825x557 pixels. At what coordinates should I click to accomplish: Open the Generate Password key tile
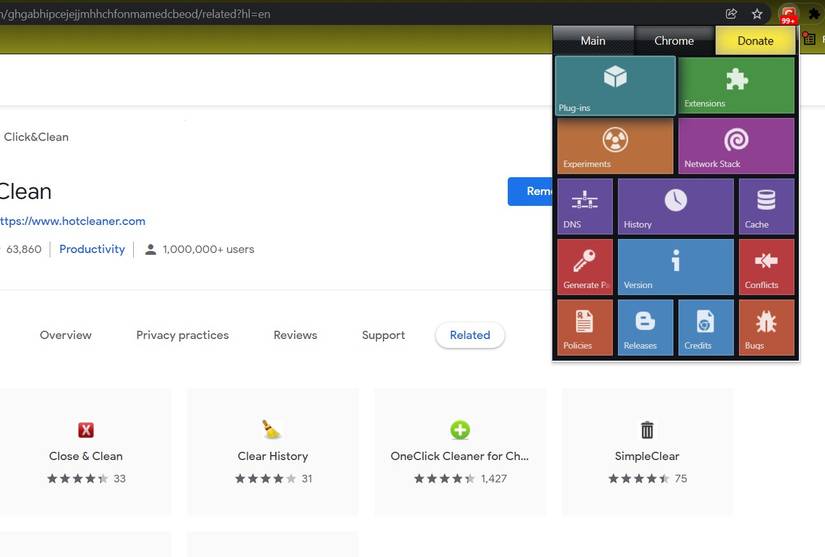point(585,267)
